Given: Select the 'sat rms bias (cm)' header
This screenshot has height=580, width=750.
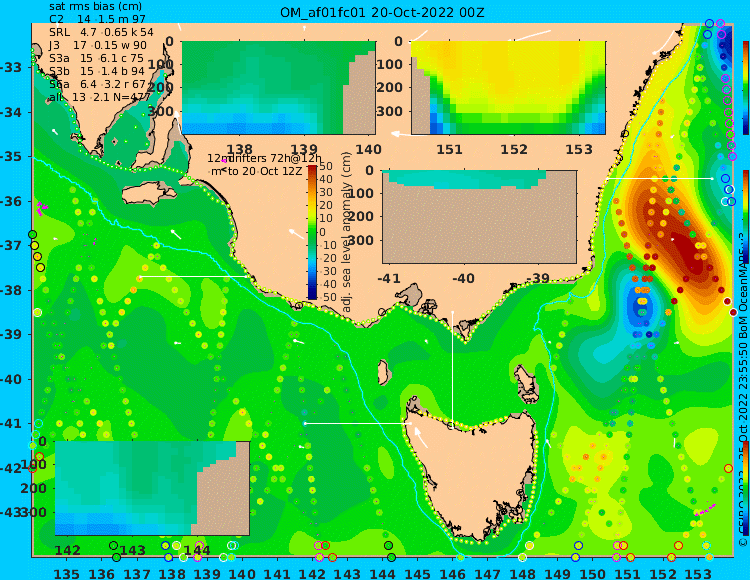Looking at the screenshot, I should [95, 6].
